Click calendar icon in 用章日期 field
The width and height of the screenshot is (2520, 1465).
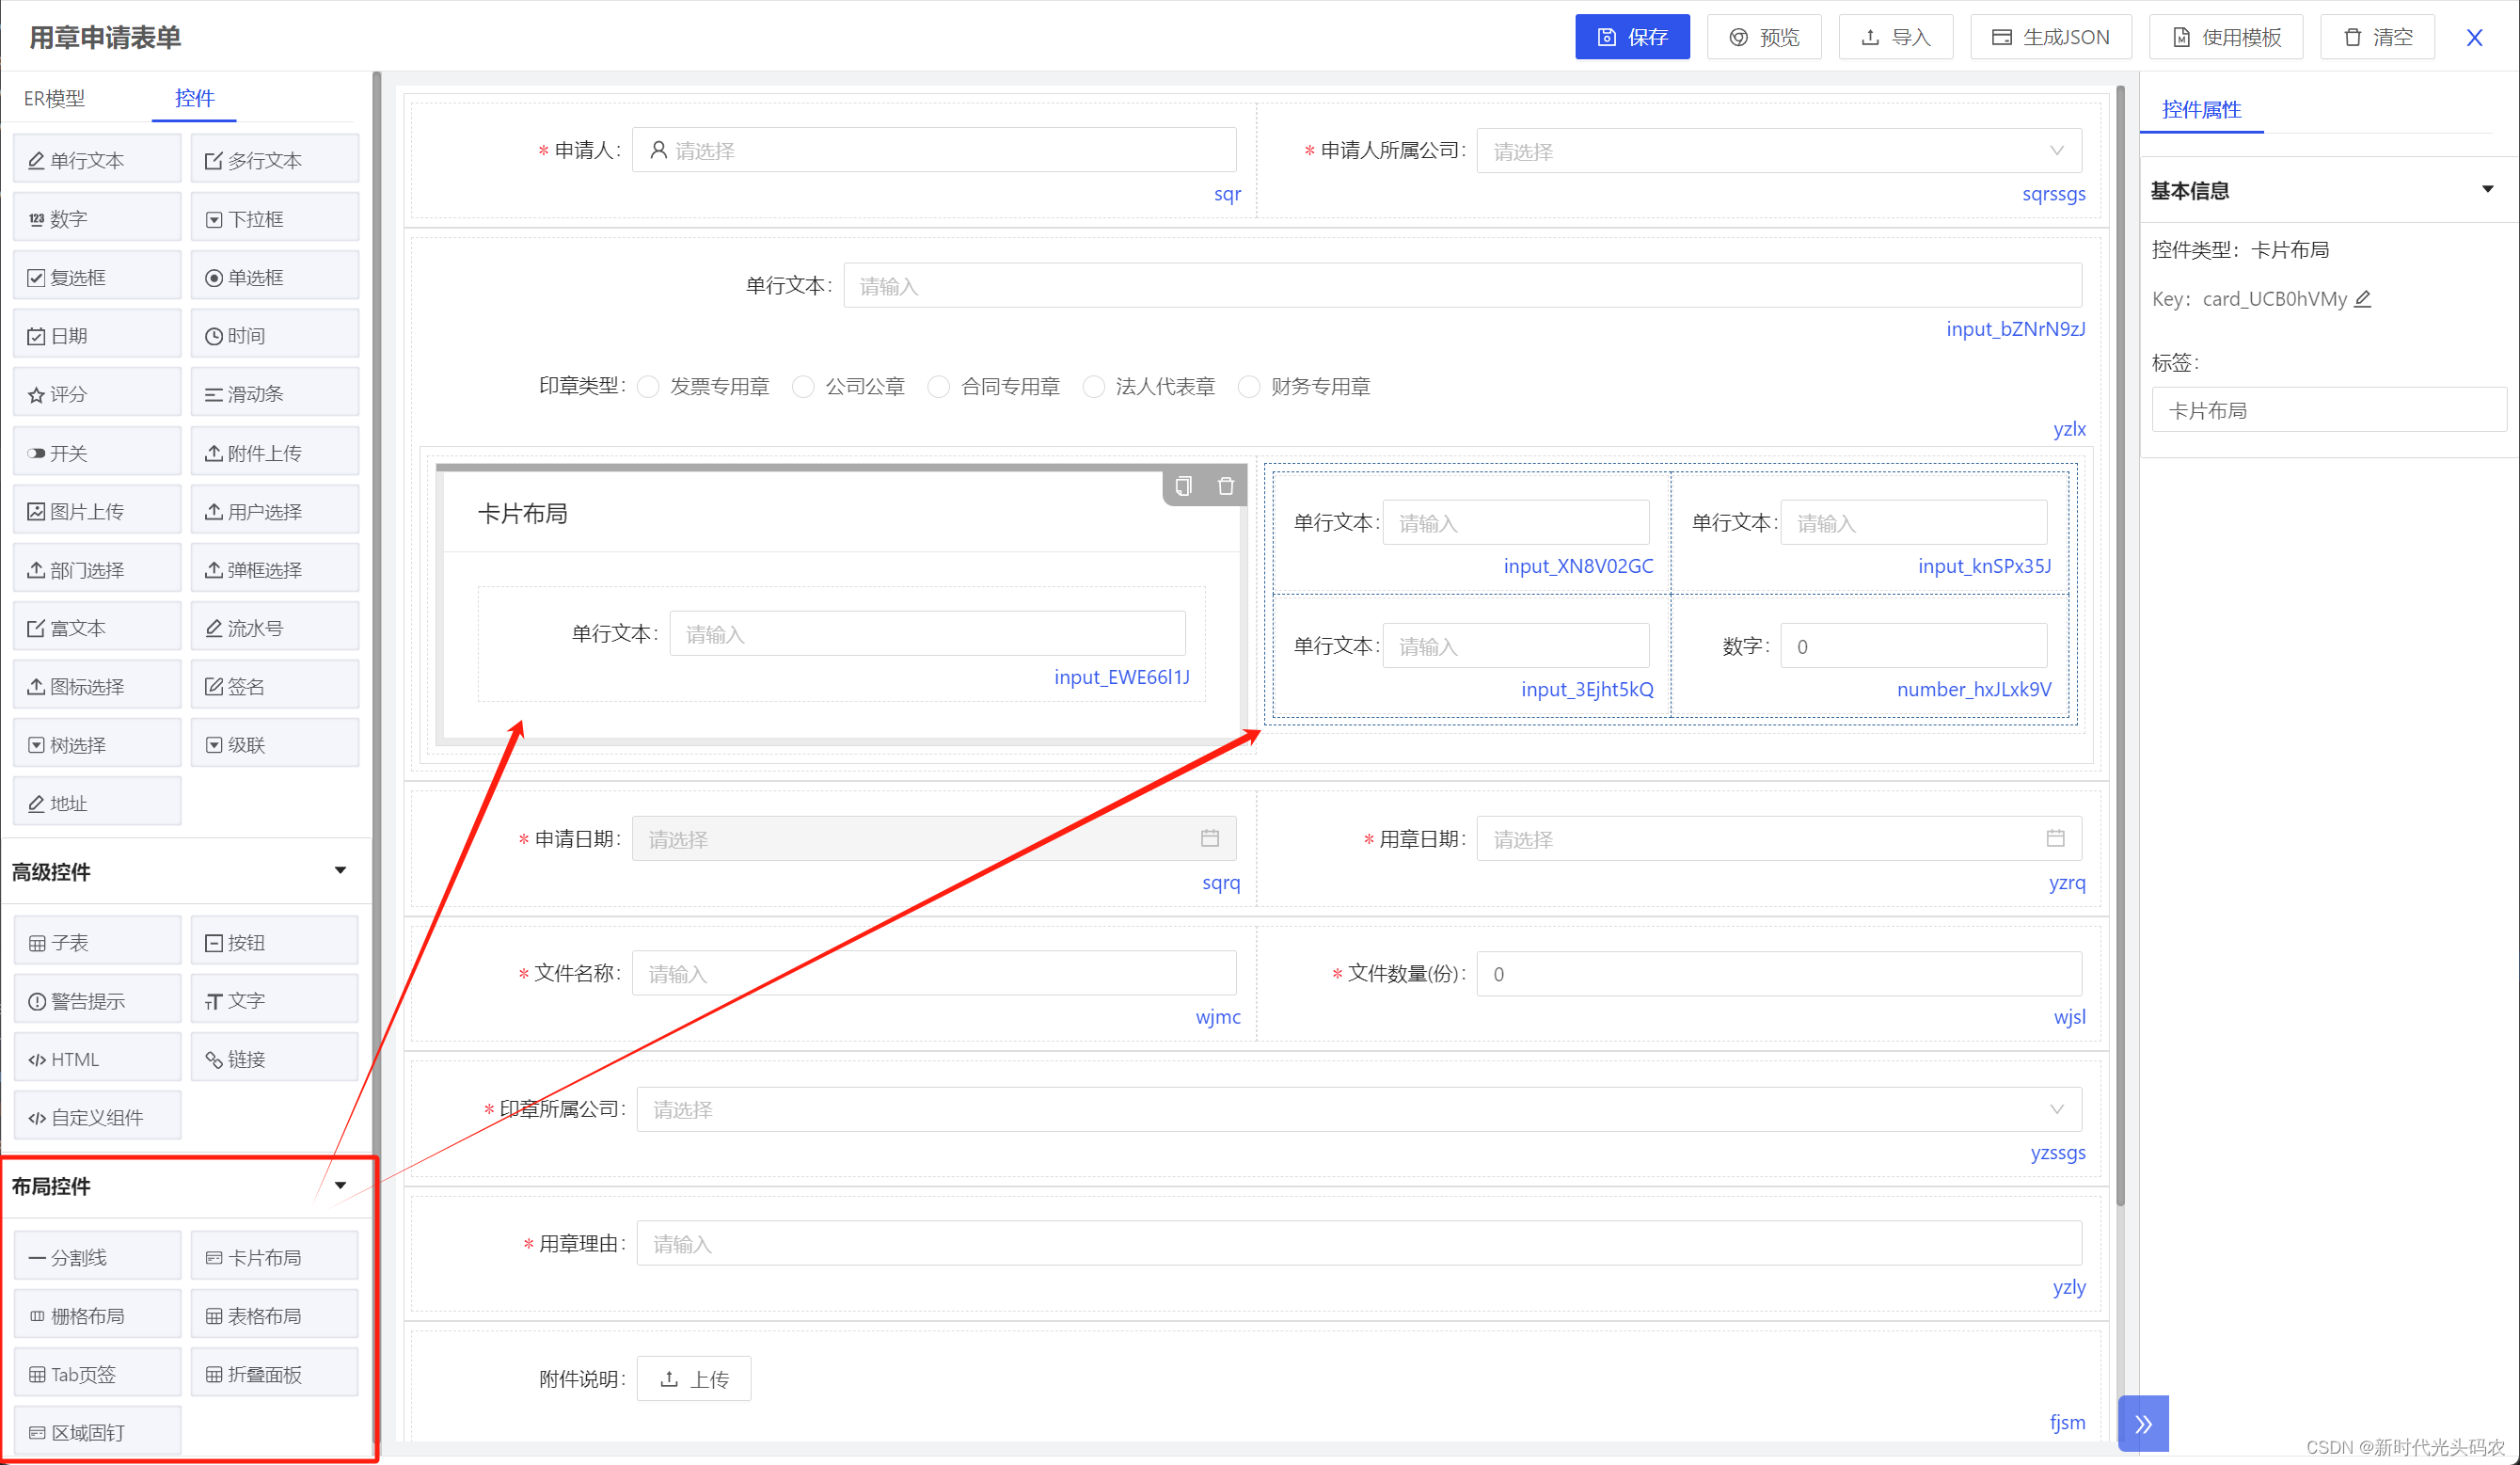(2055, 838)
